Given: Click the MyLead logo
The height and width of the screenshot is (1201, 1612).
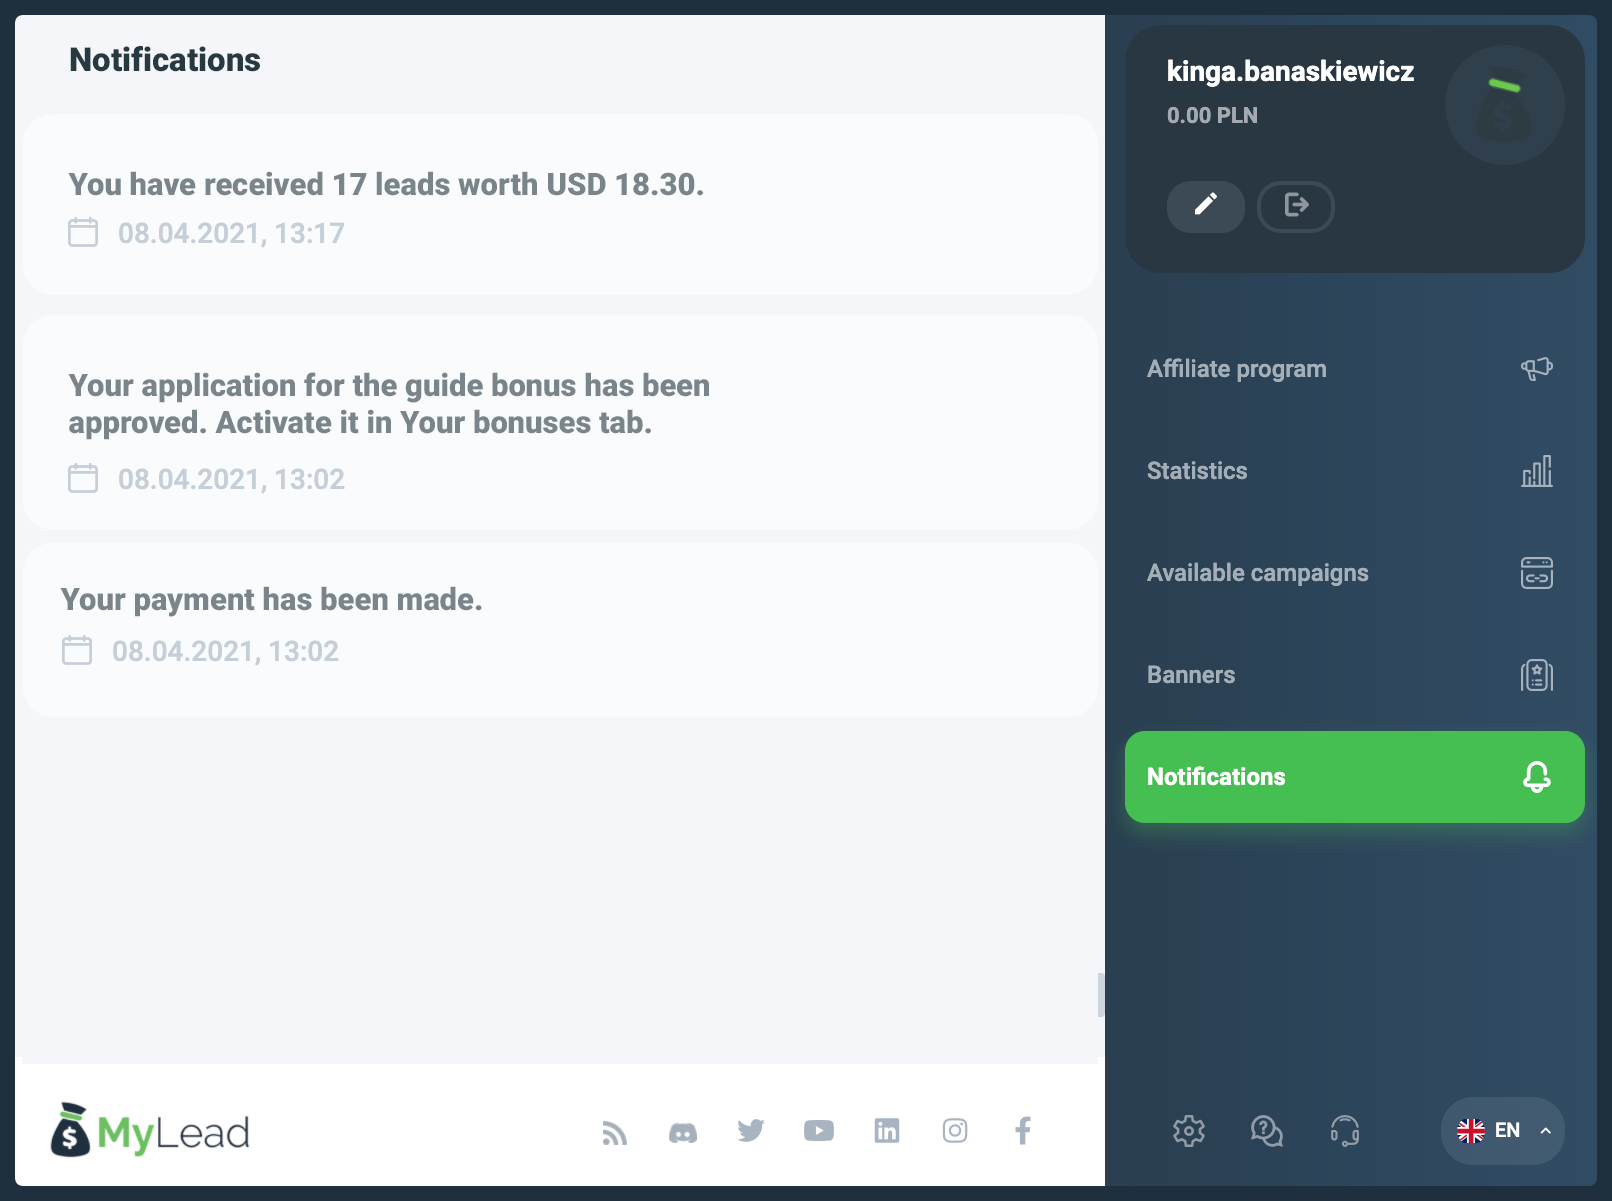Looking at the screenshot, I should (x=151, y=1131).
